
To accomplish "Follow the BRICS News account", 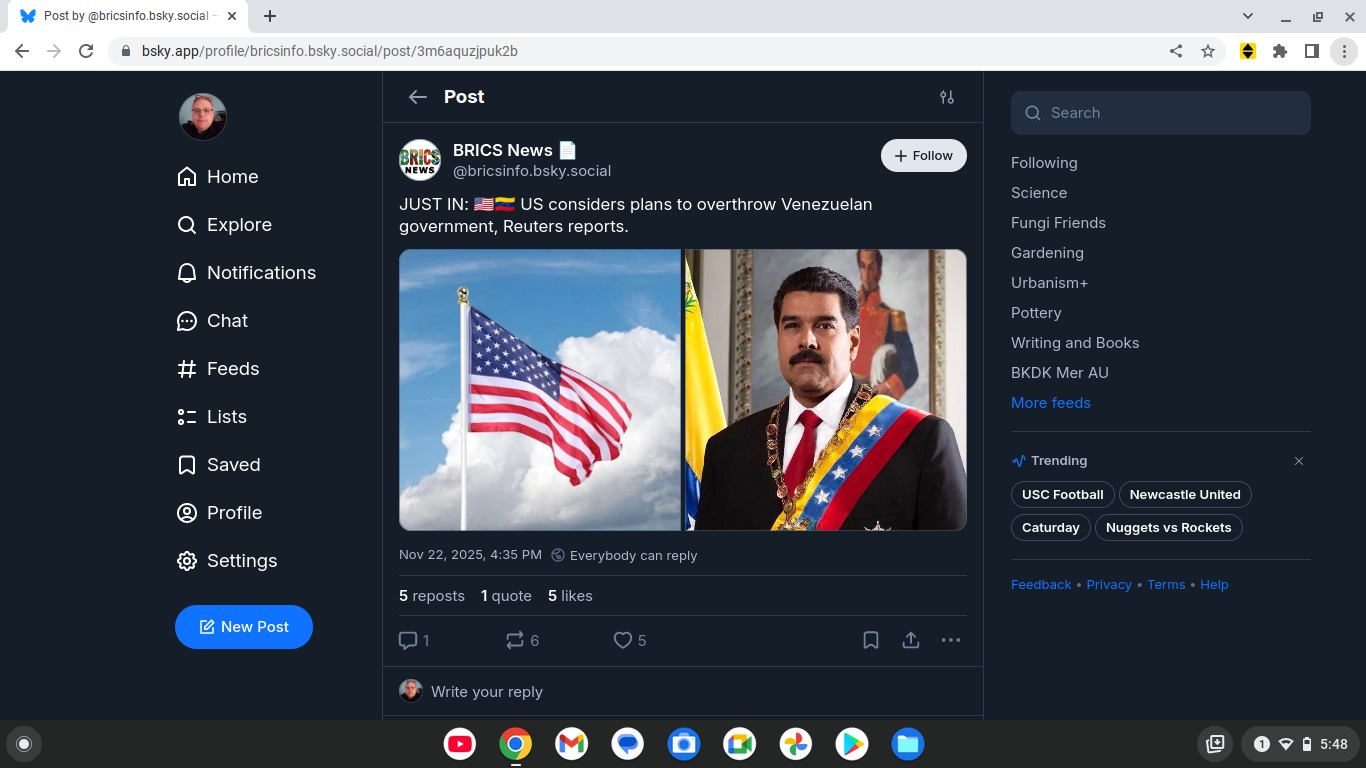I will pos(923,156).
